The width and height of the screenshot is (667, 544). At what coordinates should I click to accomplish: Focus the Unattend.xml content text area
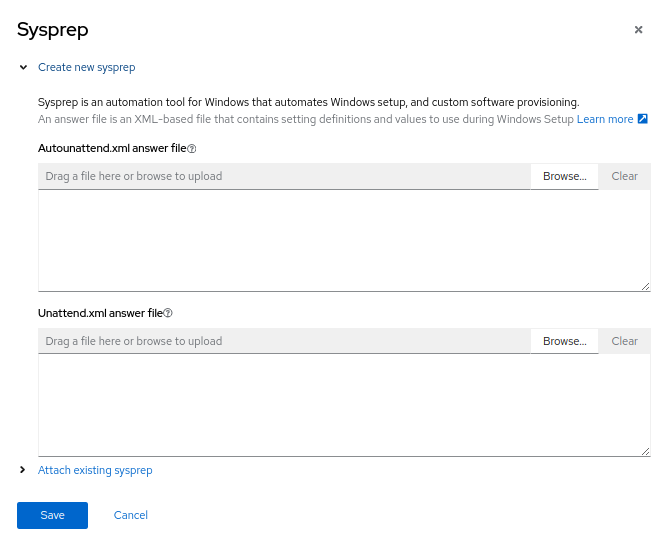344,405
